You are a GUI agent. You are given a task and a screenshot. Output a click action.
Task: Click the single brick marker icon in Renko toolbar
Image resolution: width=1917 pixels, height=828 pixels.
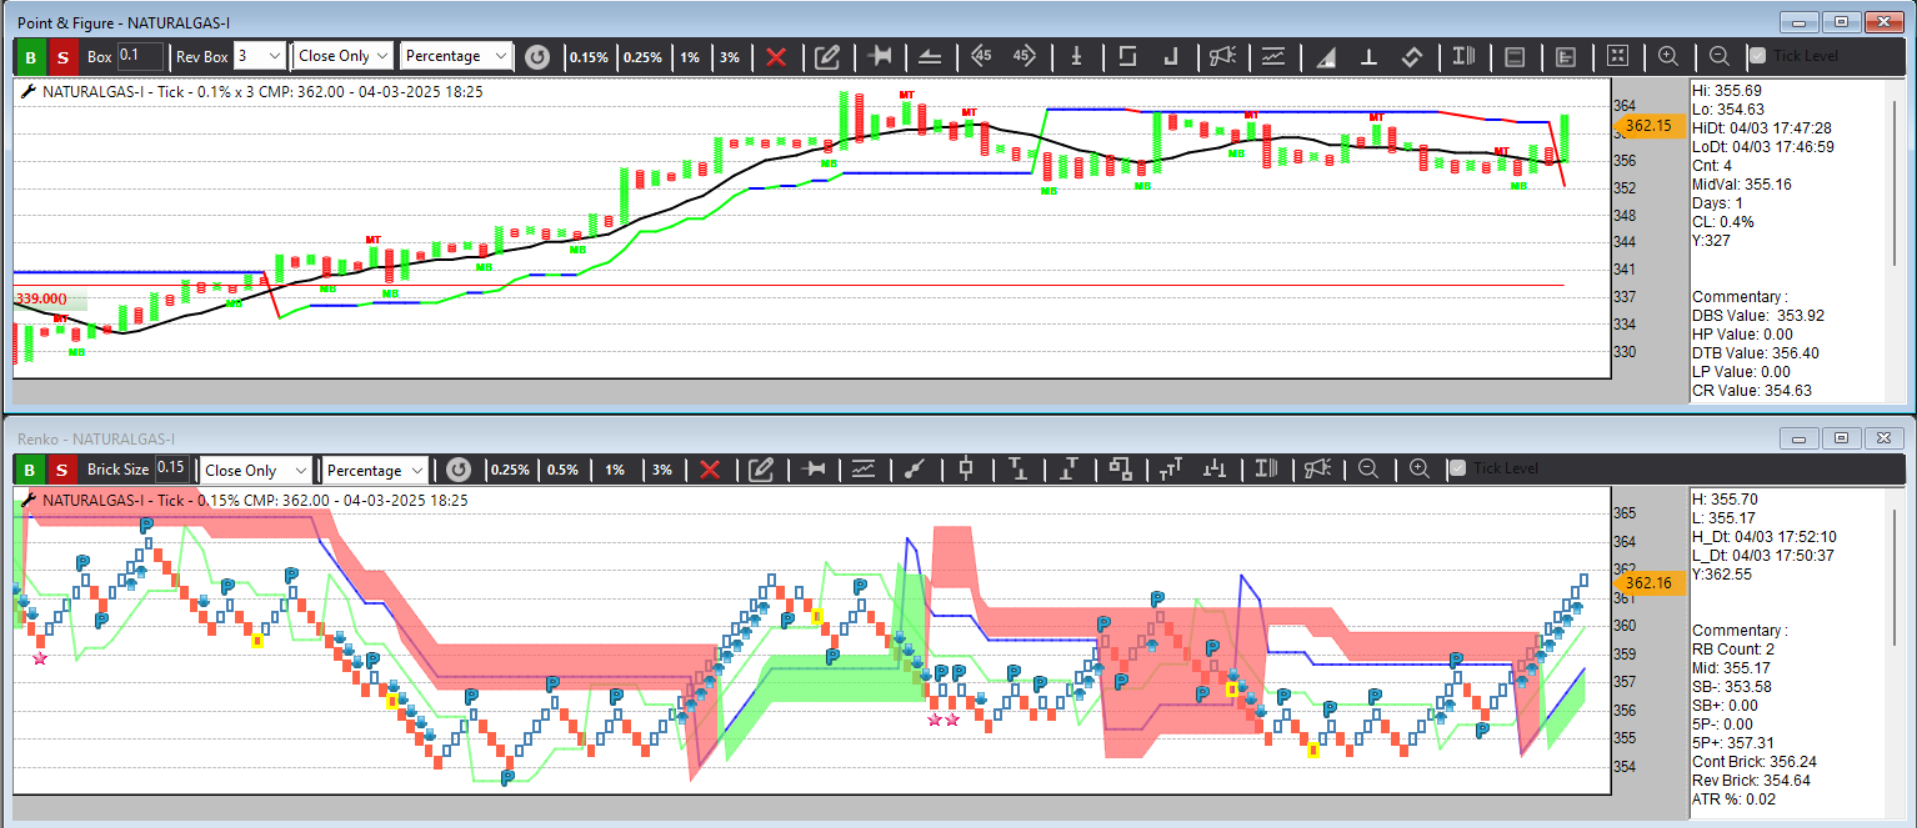966,468
